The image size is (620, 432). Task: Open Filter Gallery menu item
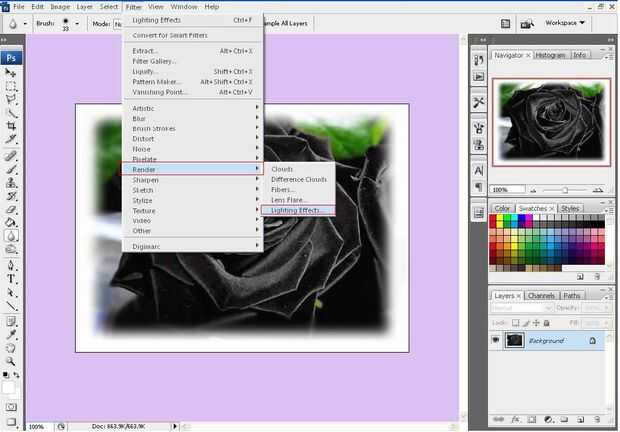click(x=192, y=61)
